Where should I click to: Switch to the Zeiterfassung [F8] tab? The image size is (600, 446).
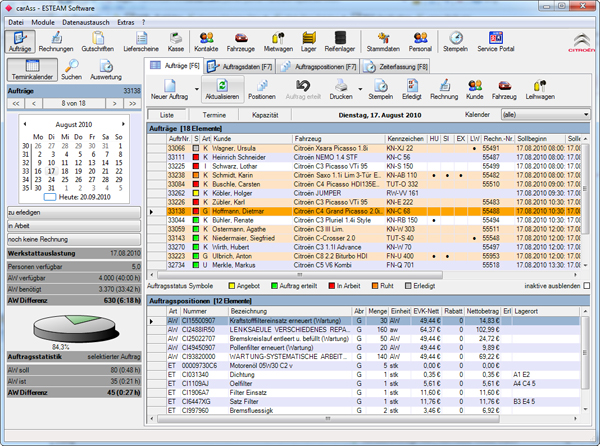(x=399, y=65)
